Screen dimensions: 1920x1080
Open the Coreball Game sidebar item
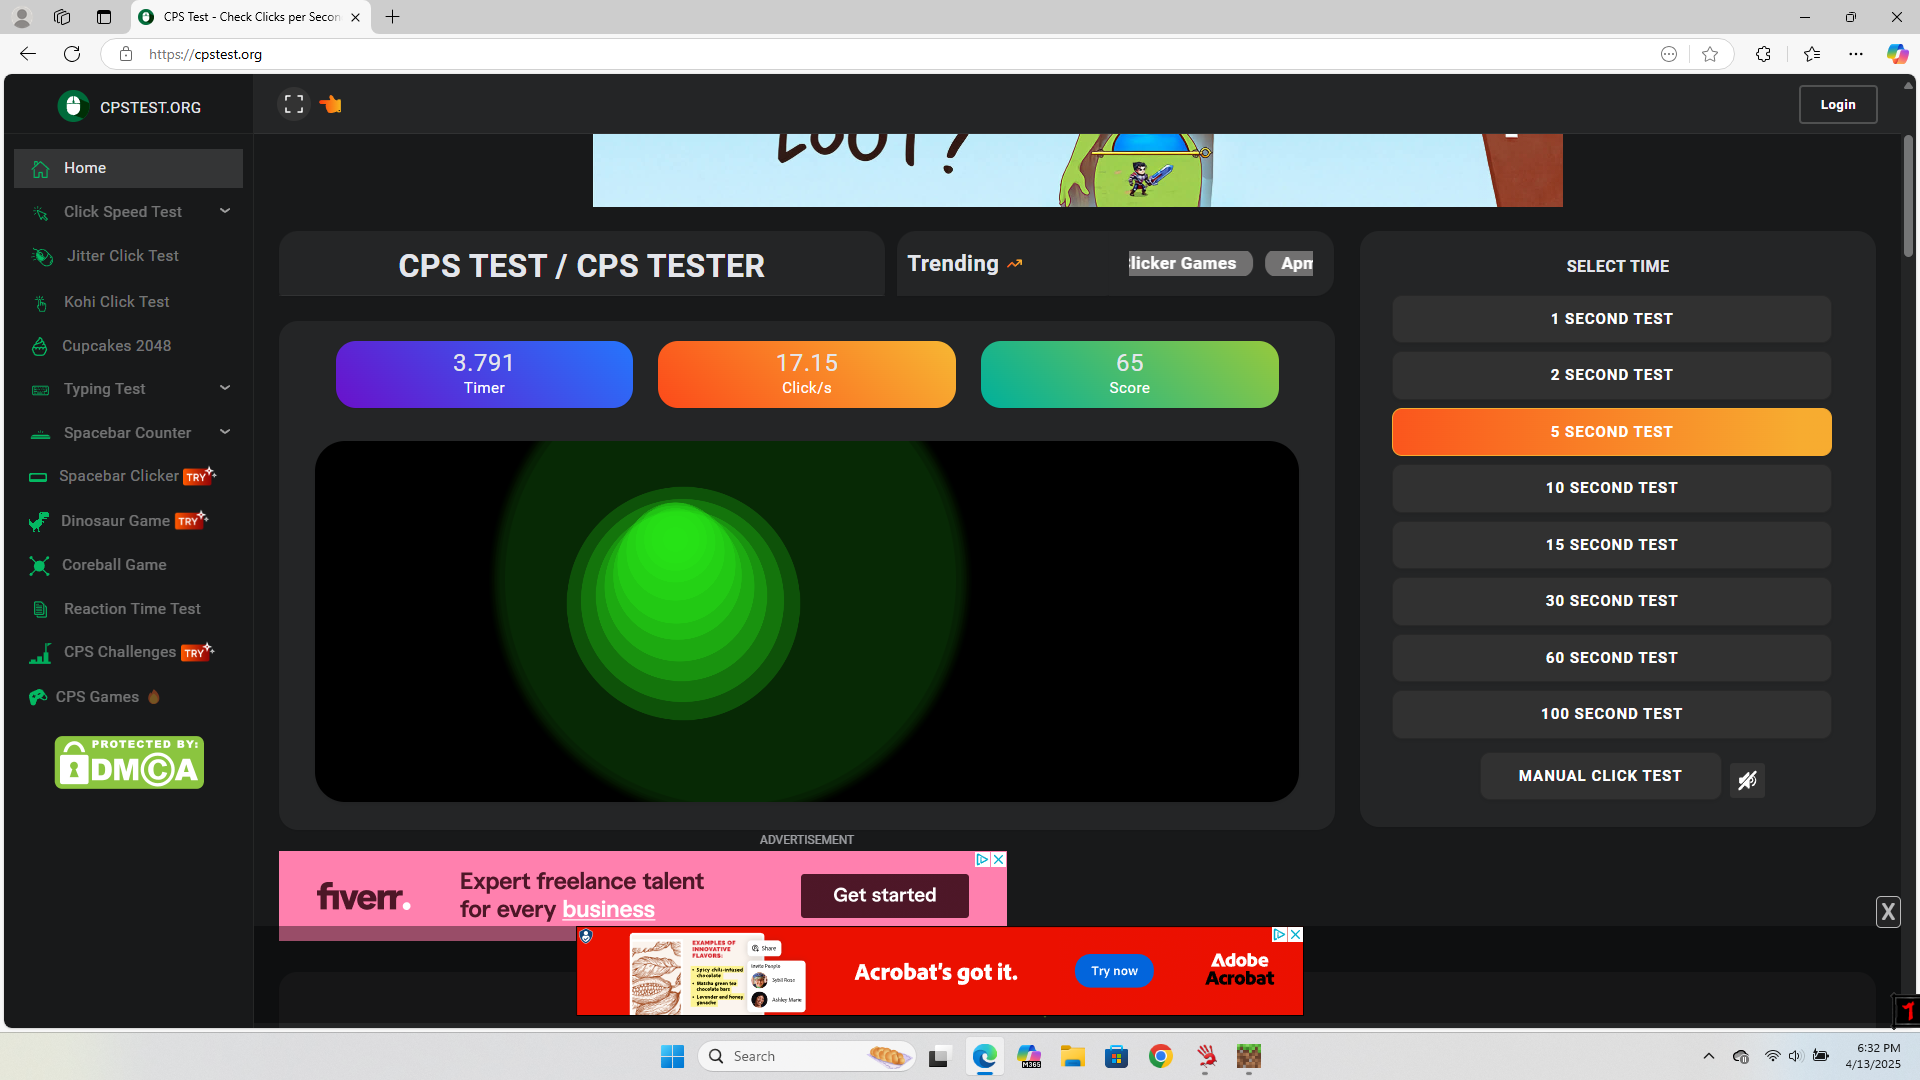point(114,565)
